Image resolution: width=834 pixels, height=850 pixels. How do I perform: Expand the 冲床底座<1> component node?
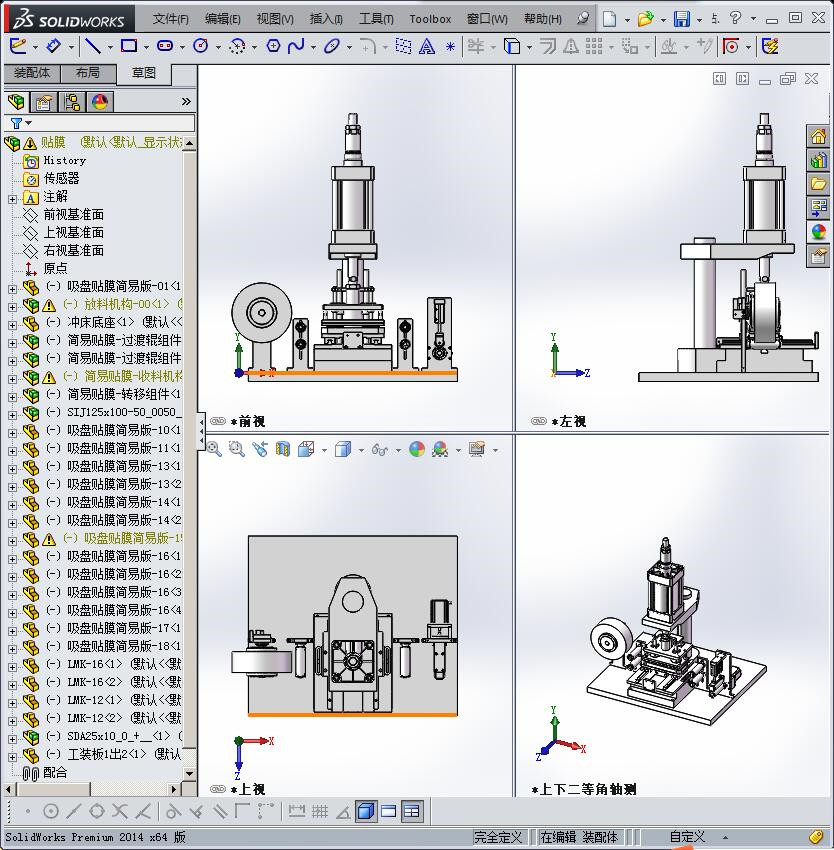(12, 323)
